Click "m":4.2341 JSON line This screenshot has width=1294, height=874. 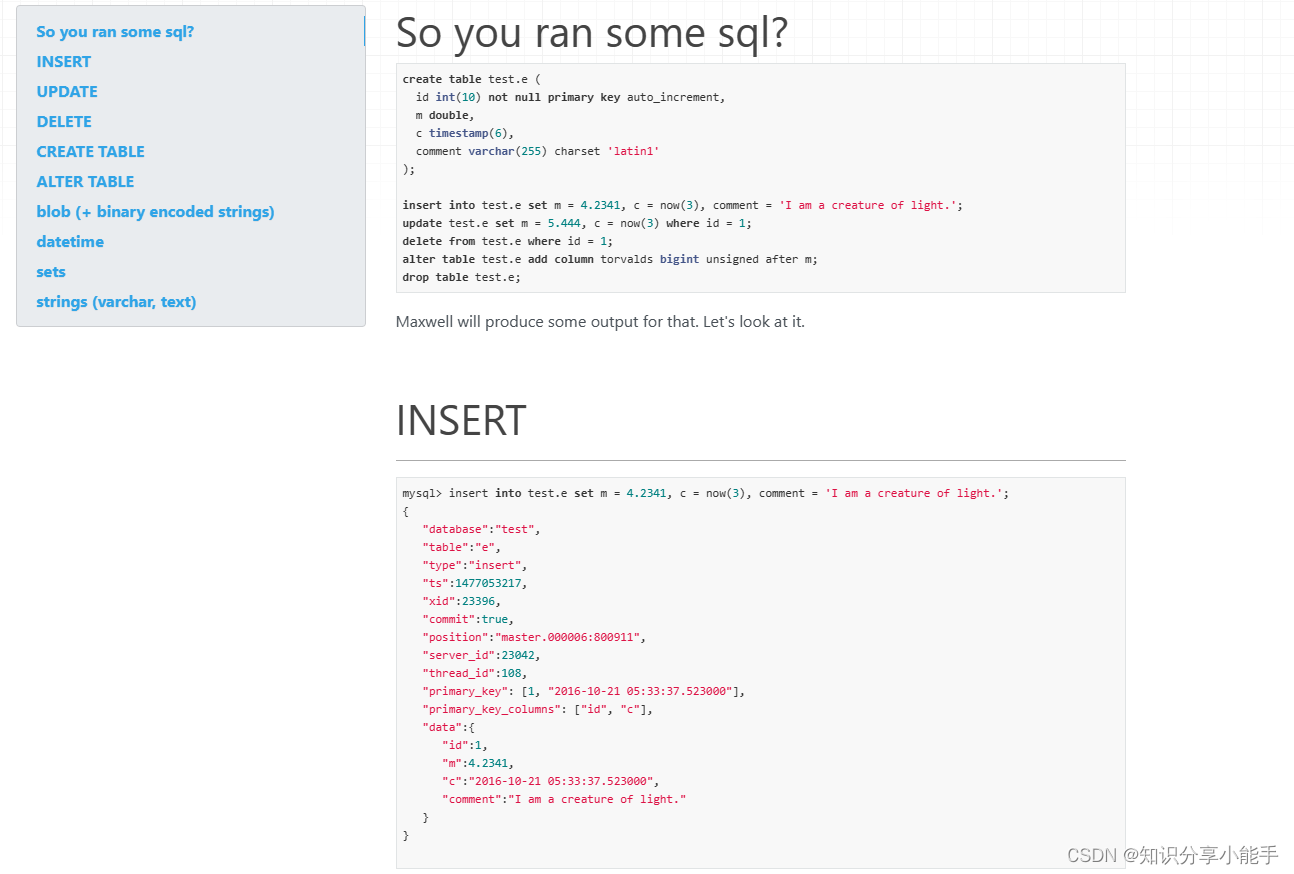tap(478, 763)
